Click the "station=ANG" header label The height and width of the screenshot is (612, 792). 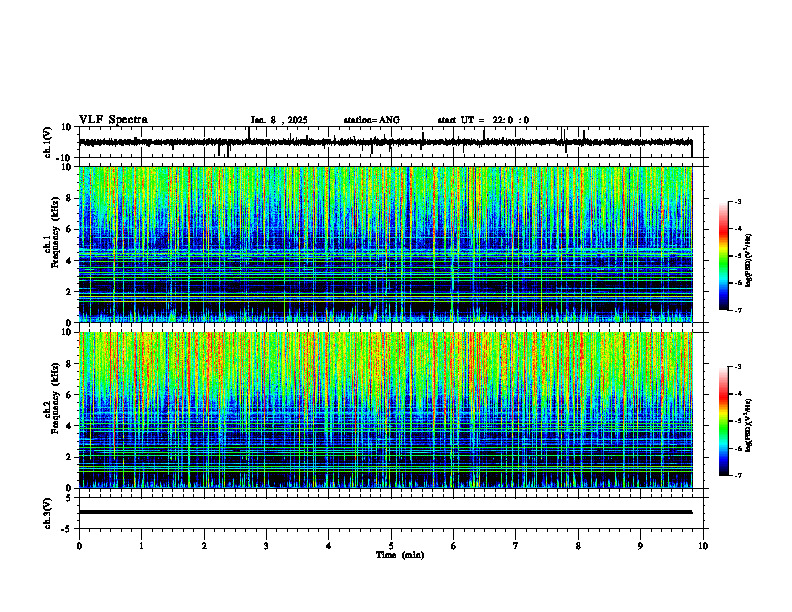pyautogui.click(x=371, y=120)
